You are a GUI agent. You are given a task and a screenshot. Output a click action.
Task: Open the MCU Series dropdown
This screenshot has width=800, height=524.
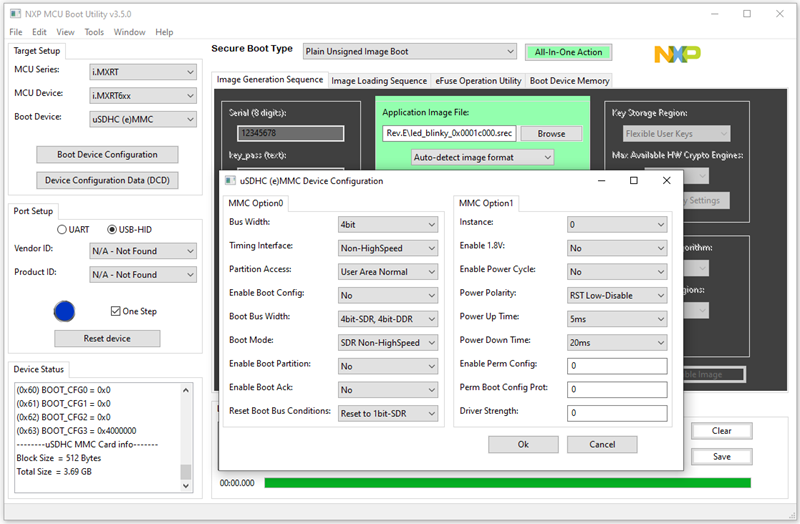pyautogui.click(x=143, y=72)
